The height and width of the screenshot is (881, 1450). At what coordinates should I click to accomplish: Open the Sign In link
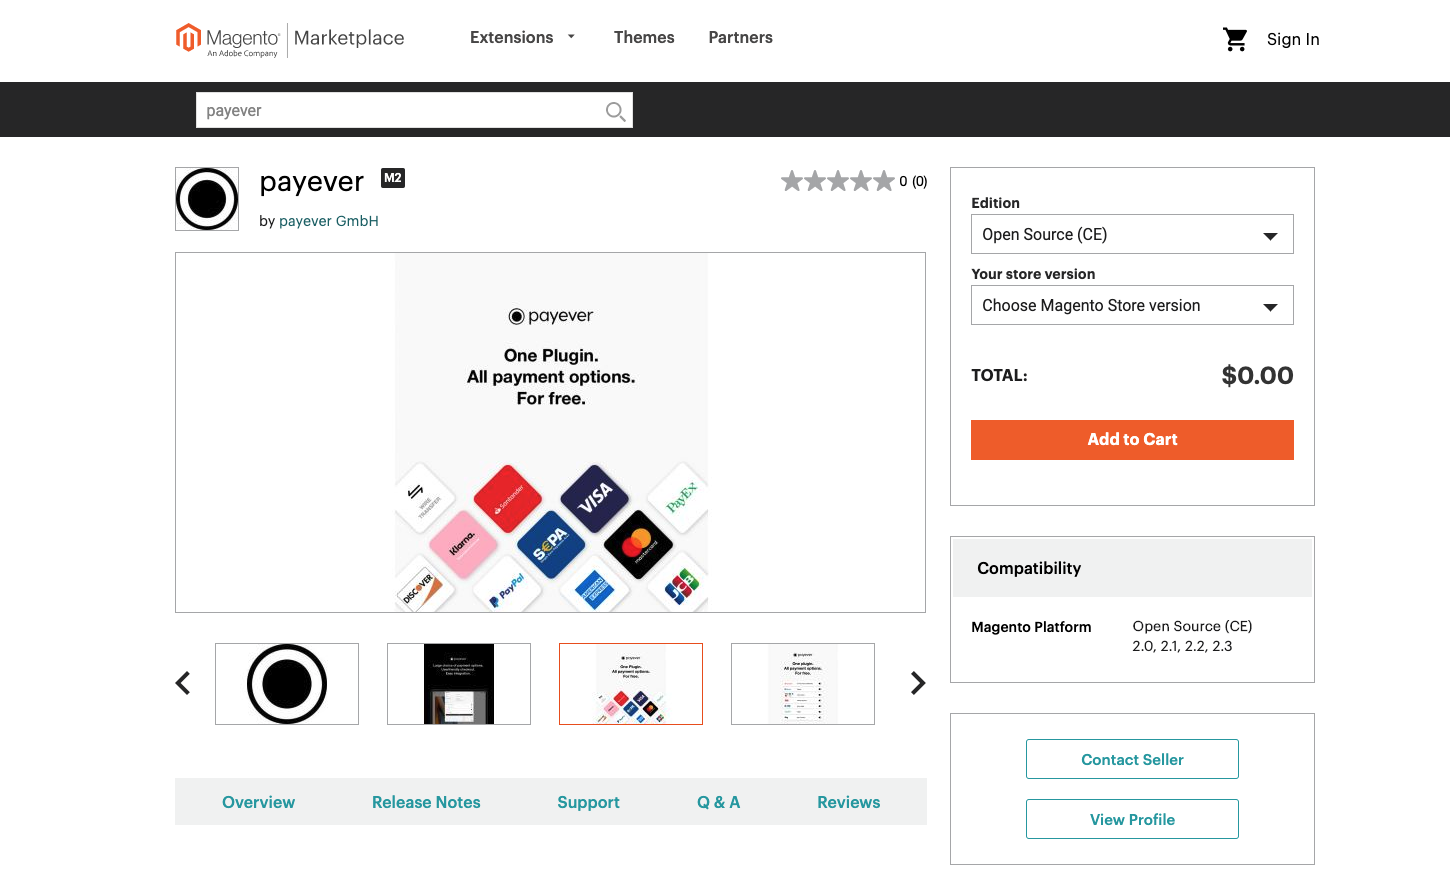point(1293,39)
